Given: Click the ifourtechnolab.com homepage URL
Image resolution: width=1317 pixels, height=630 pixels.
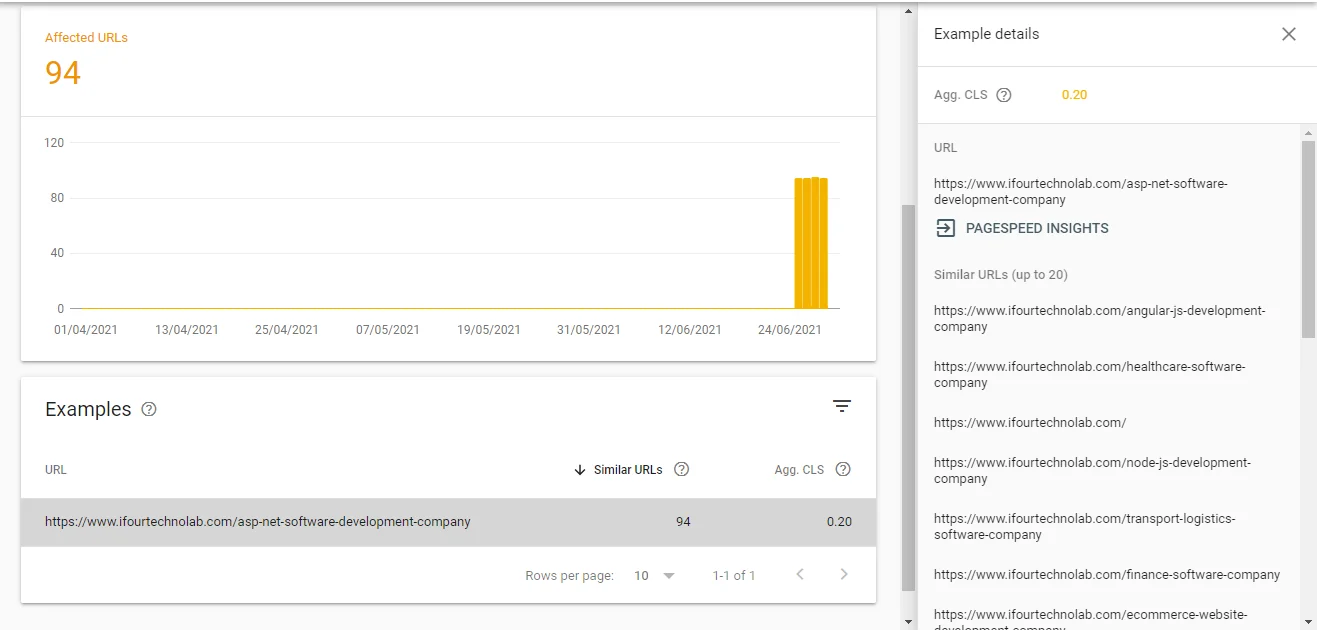Looking at the screenshot, I should tap(1030, 423).
